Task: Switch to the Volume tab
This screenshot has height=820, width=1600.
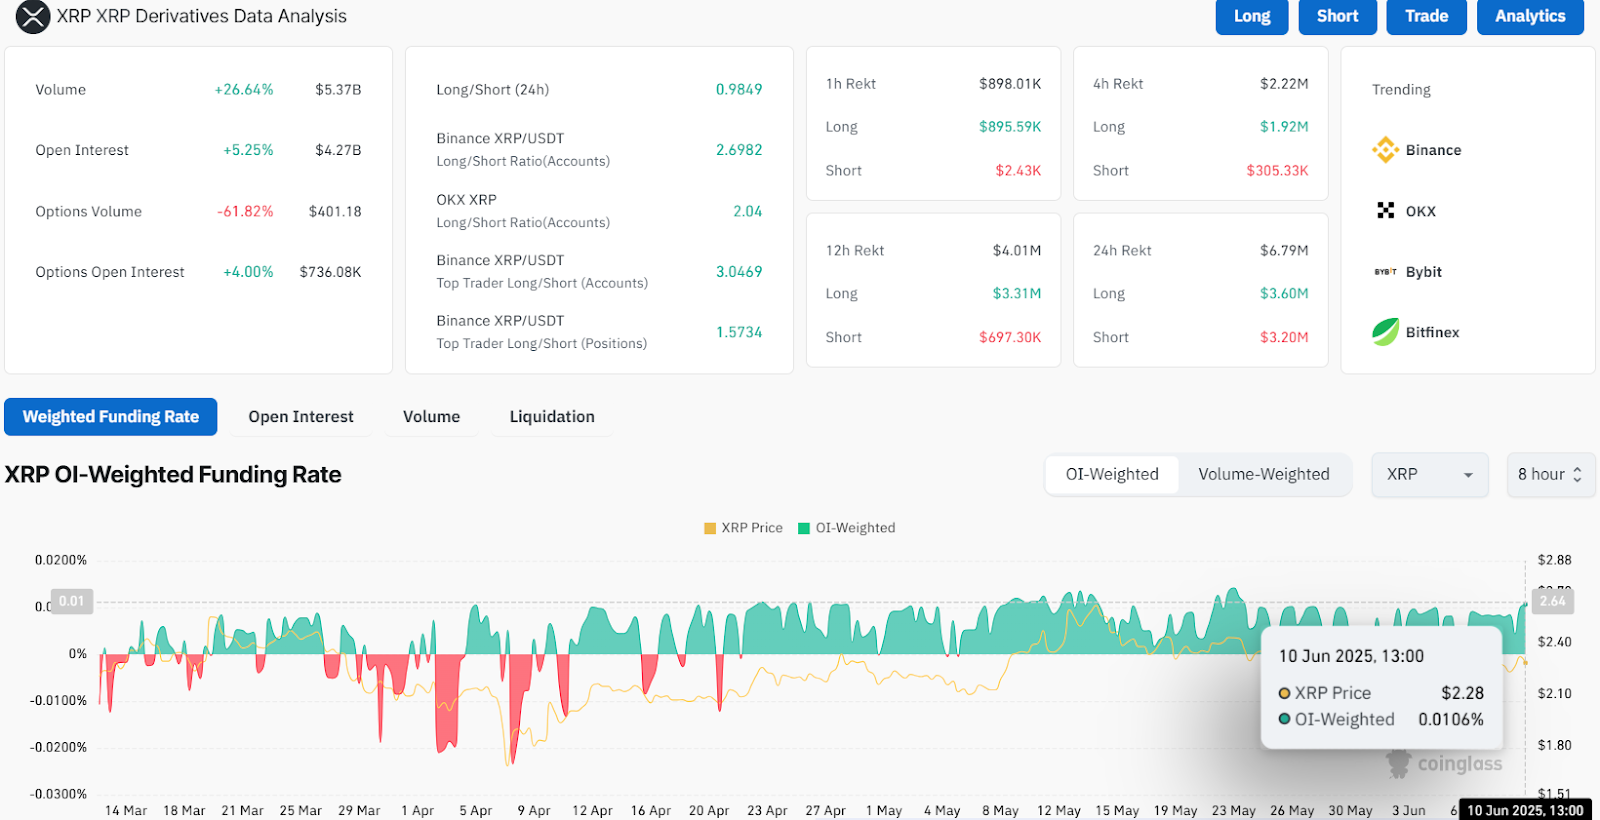Action: [432, 417]
